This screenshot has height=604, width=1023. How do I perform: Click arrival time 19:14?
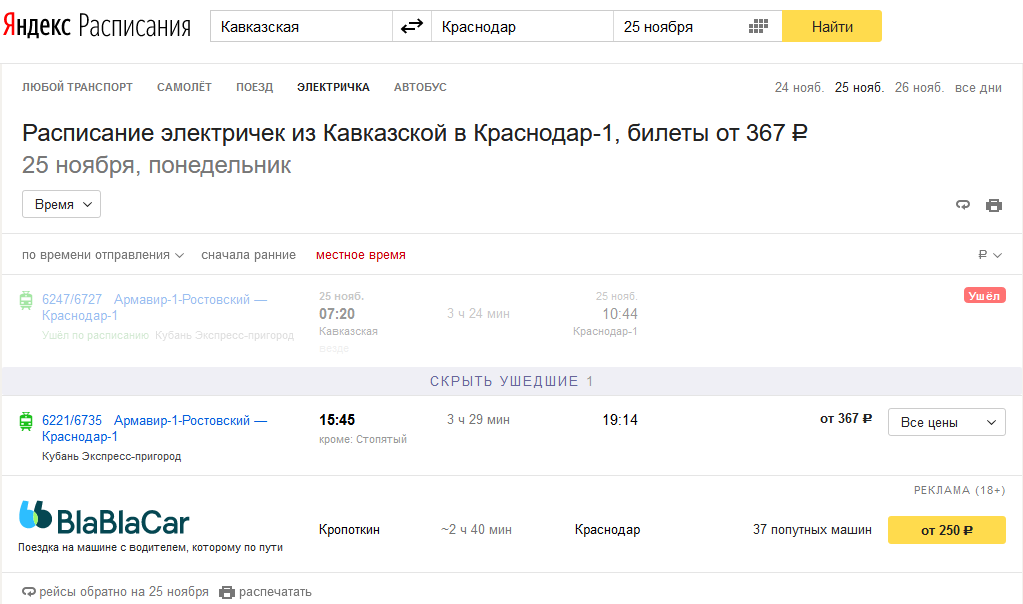(x=620, y=420)
